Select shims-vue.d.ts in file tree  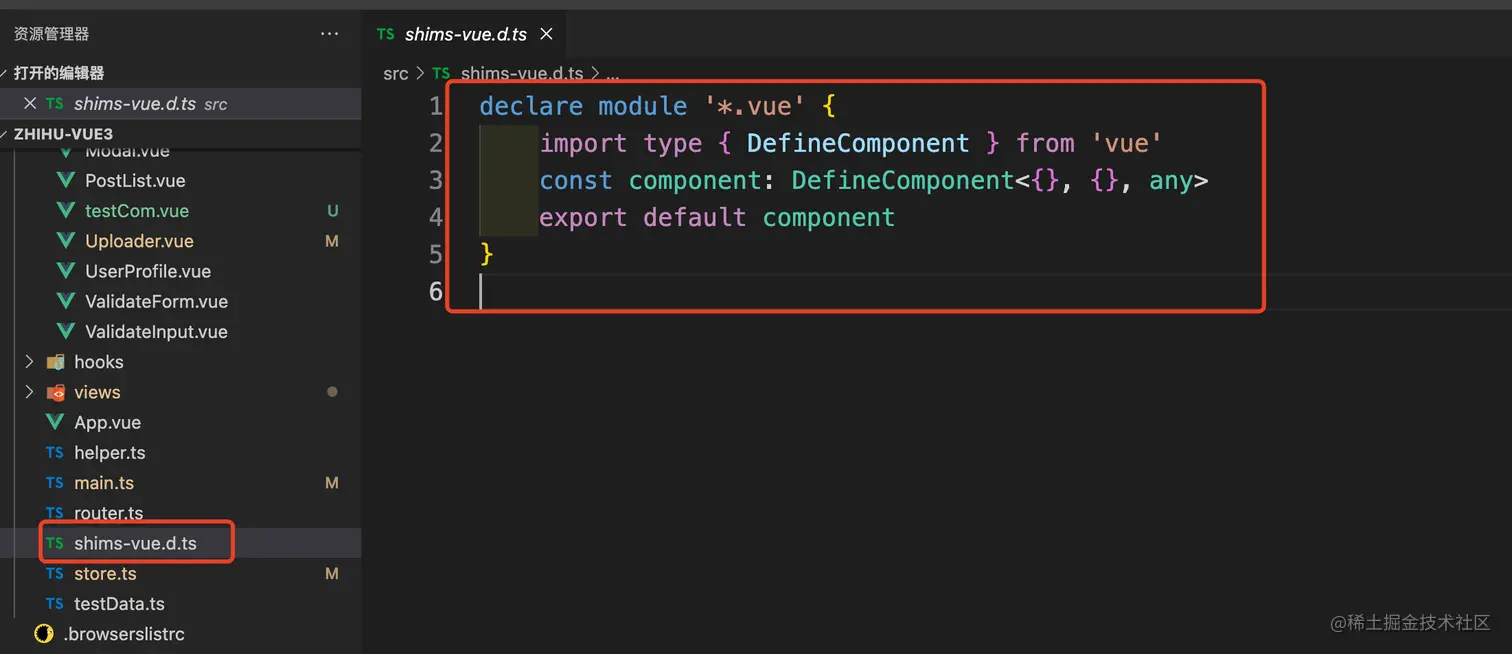tap(135, 543)
